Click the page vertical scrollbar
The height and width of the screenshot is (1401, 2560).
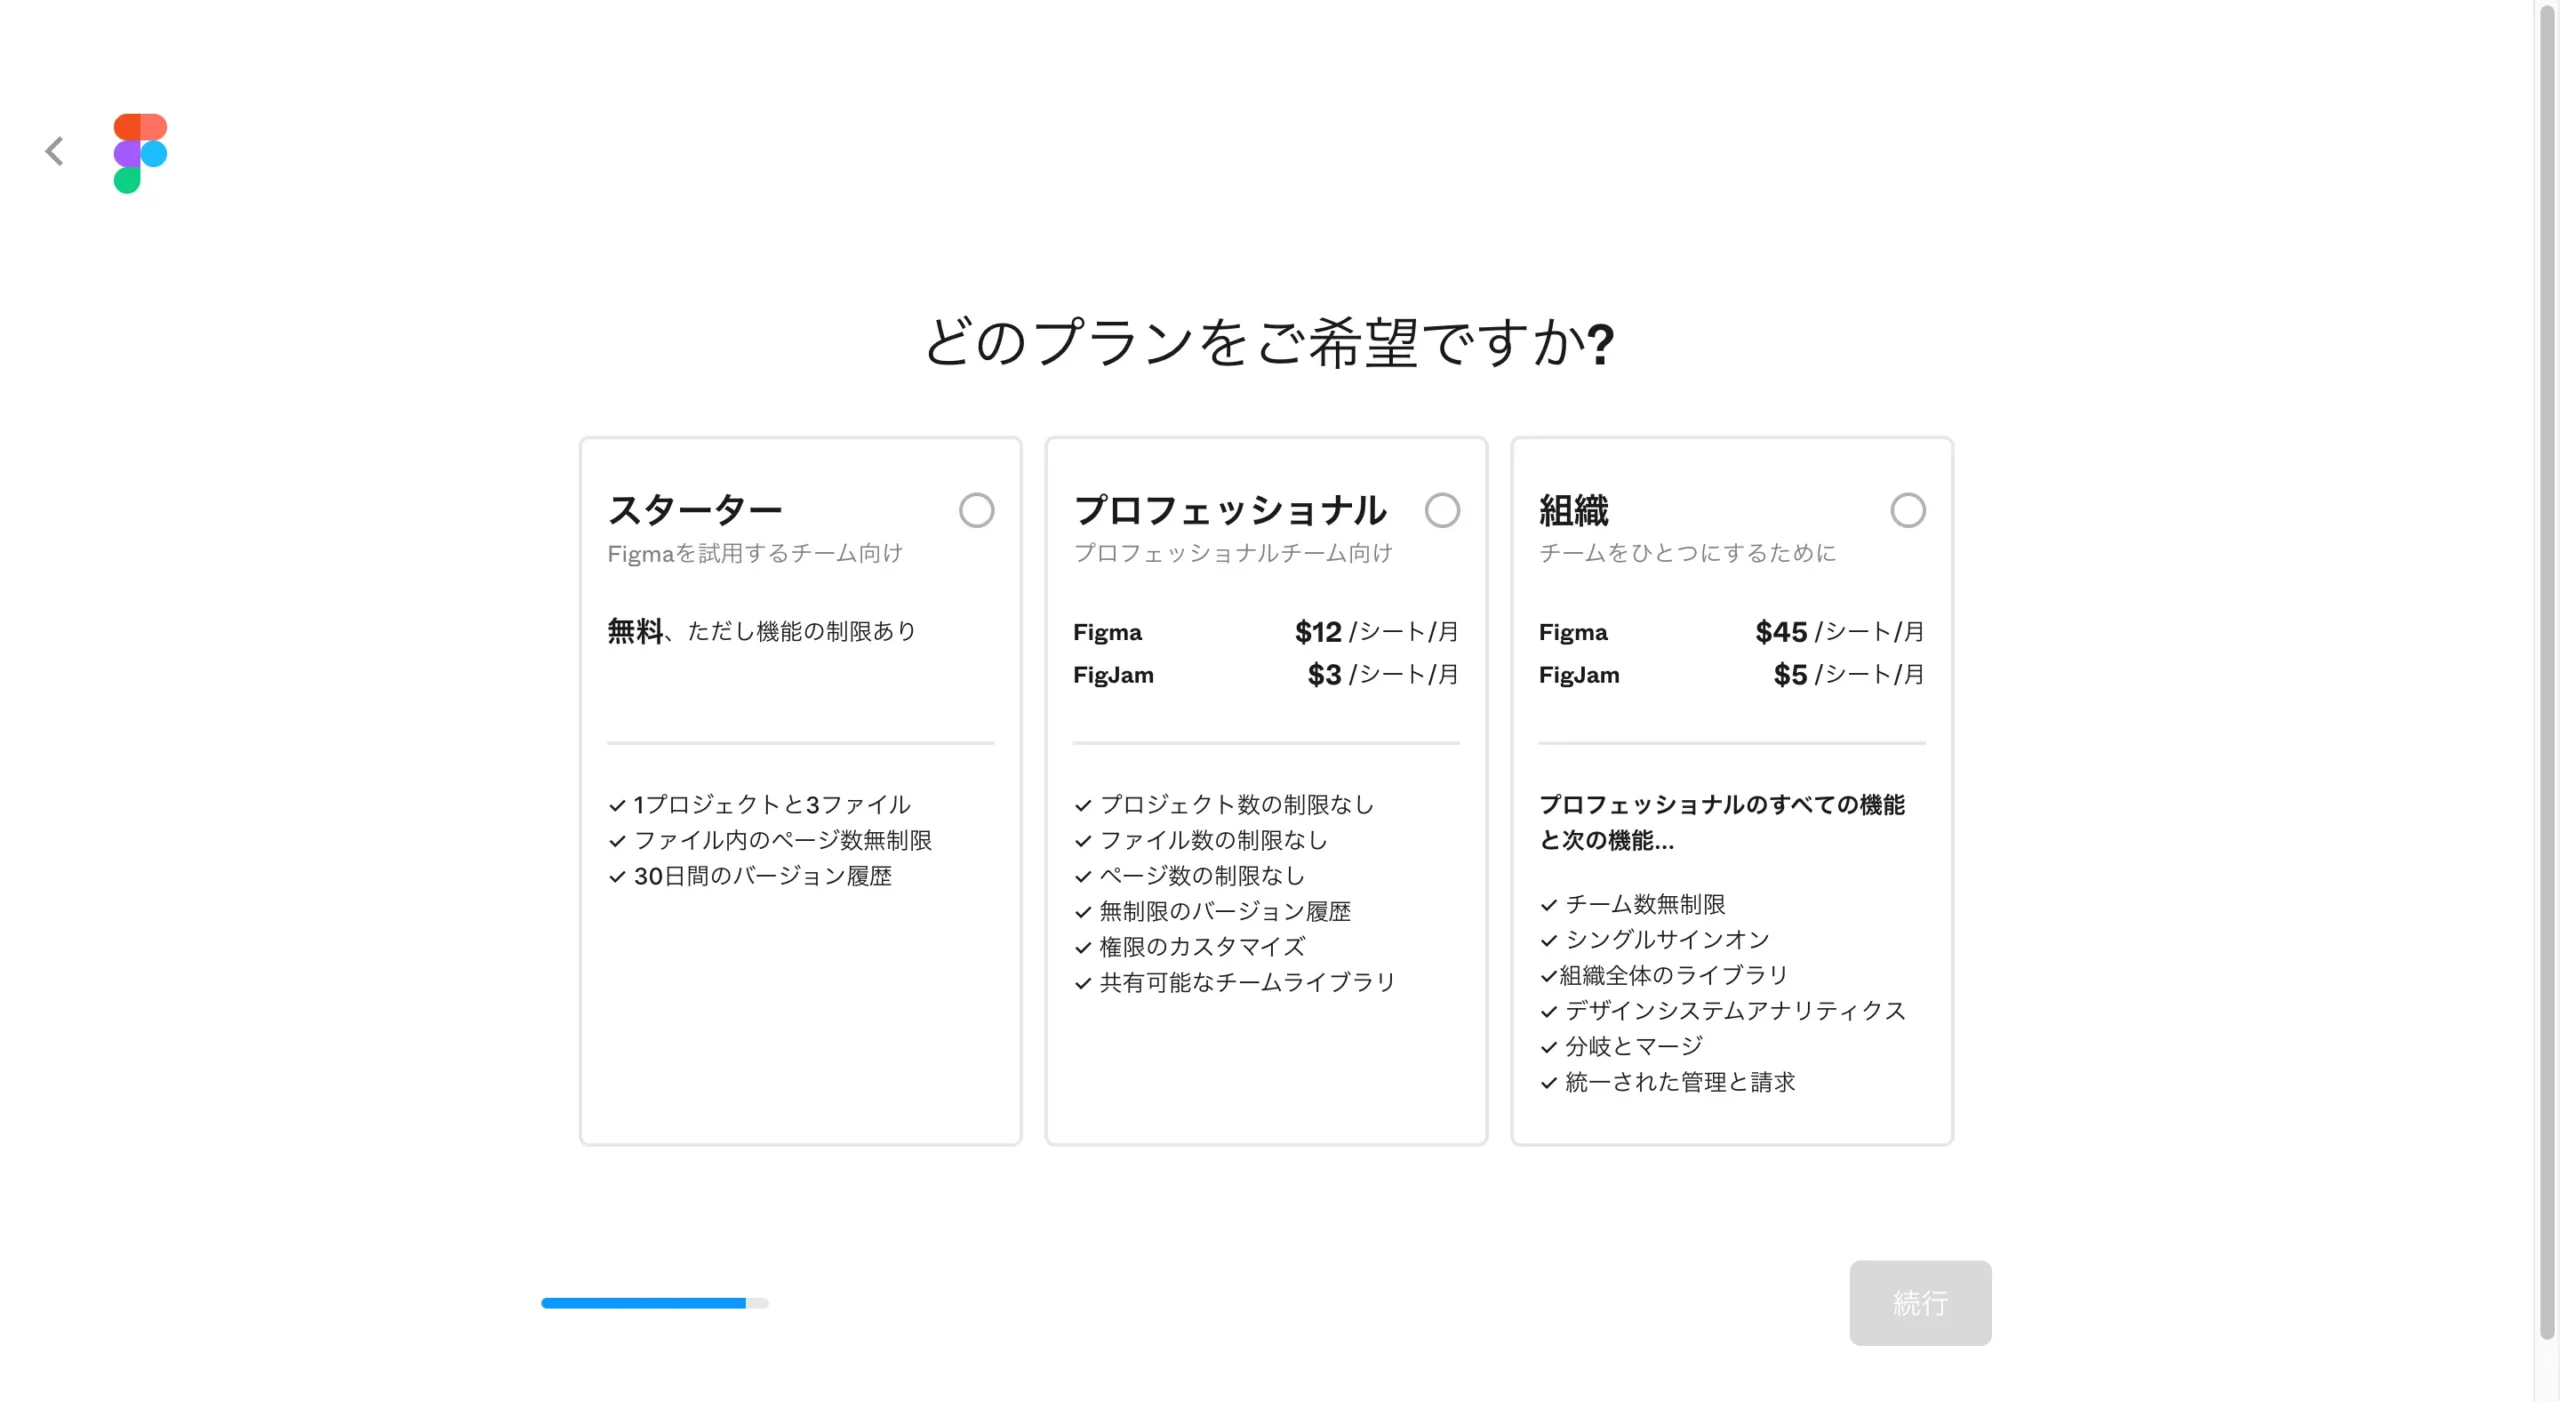point(2547,670)
